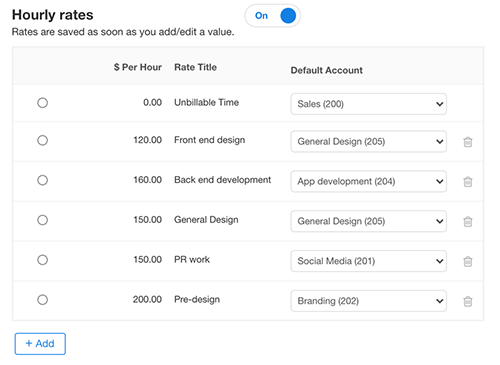
Task: Click the 200.00 per hour value
Action: (147, 299)
